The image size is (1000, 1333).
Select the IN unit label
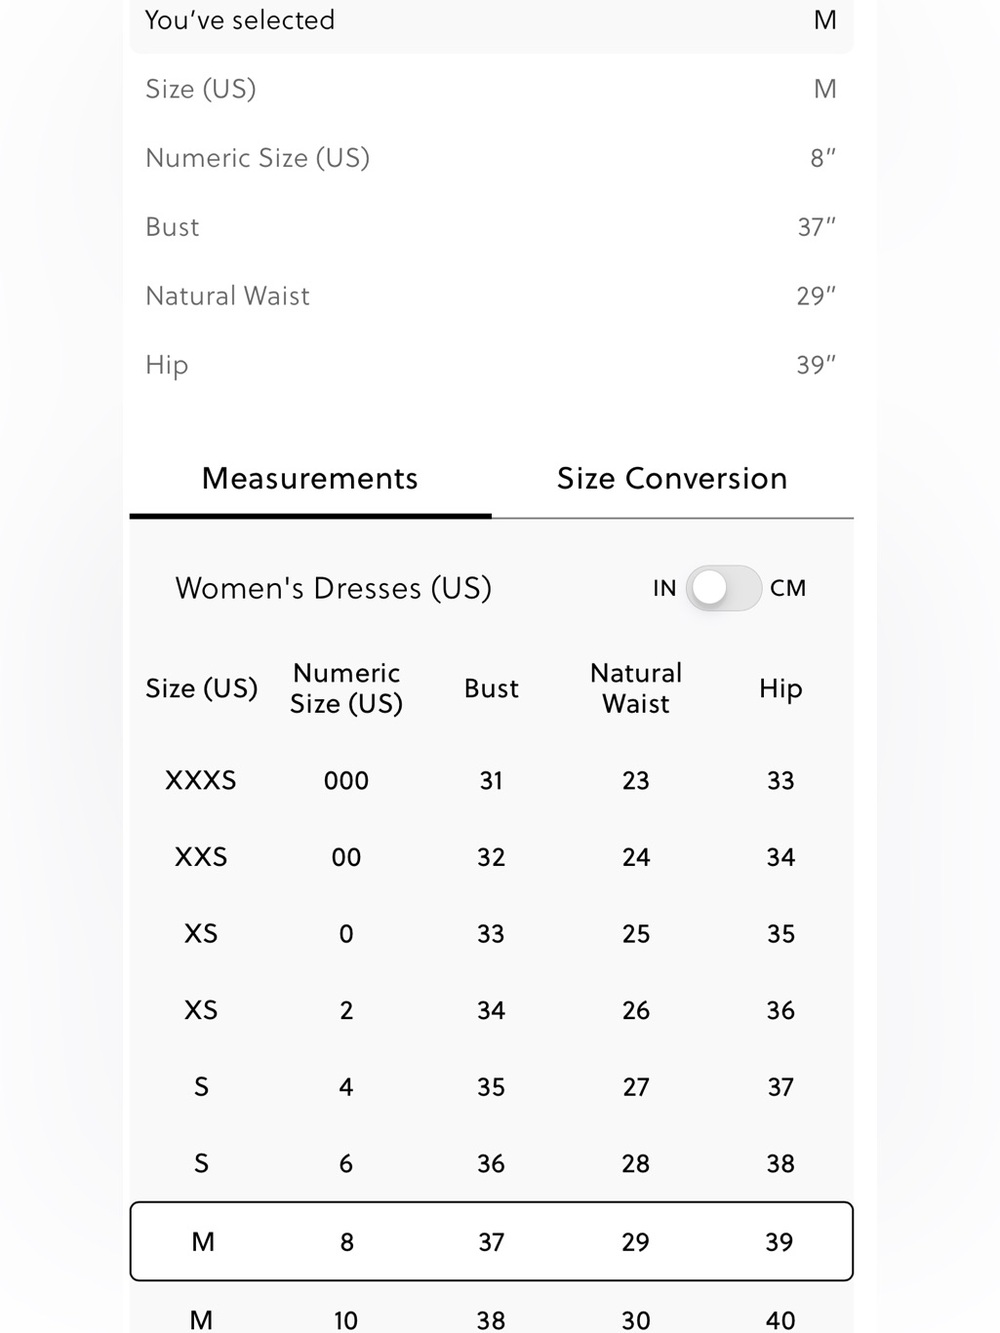point(664,588)
